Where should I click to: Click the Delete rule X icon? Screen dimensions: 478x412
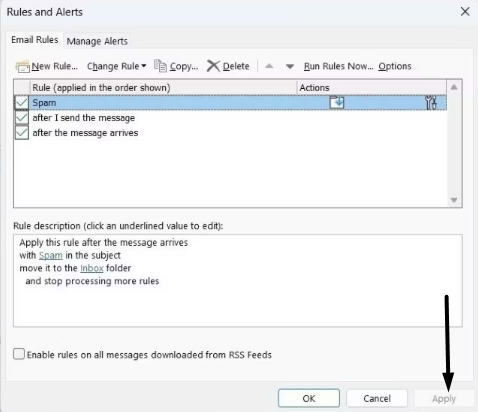[213, 66]
